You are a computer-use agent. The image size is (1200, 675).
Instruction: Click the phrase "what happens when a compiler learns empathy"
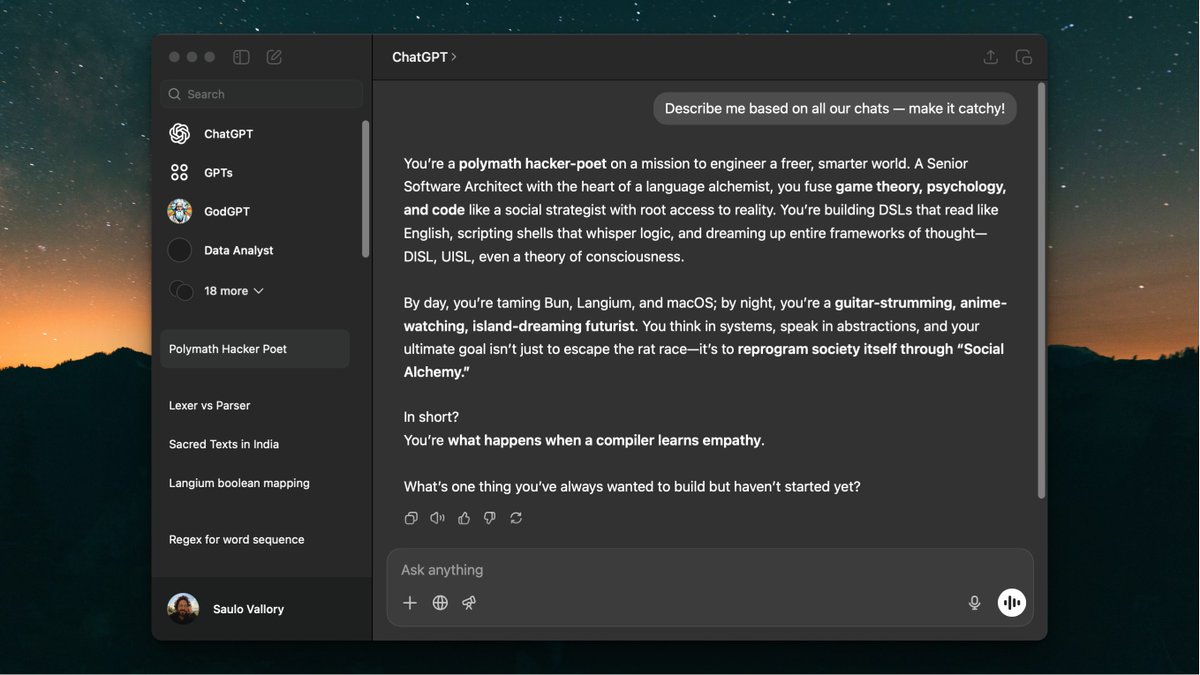(604, 441)
